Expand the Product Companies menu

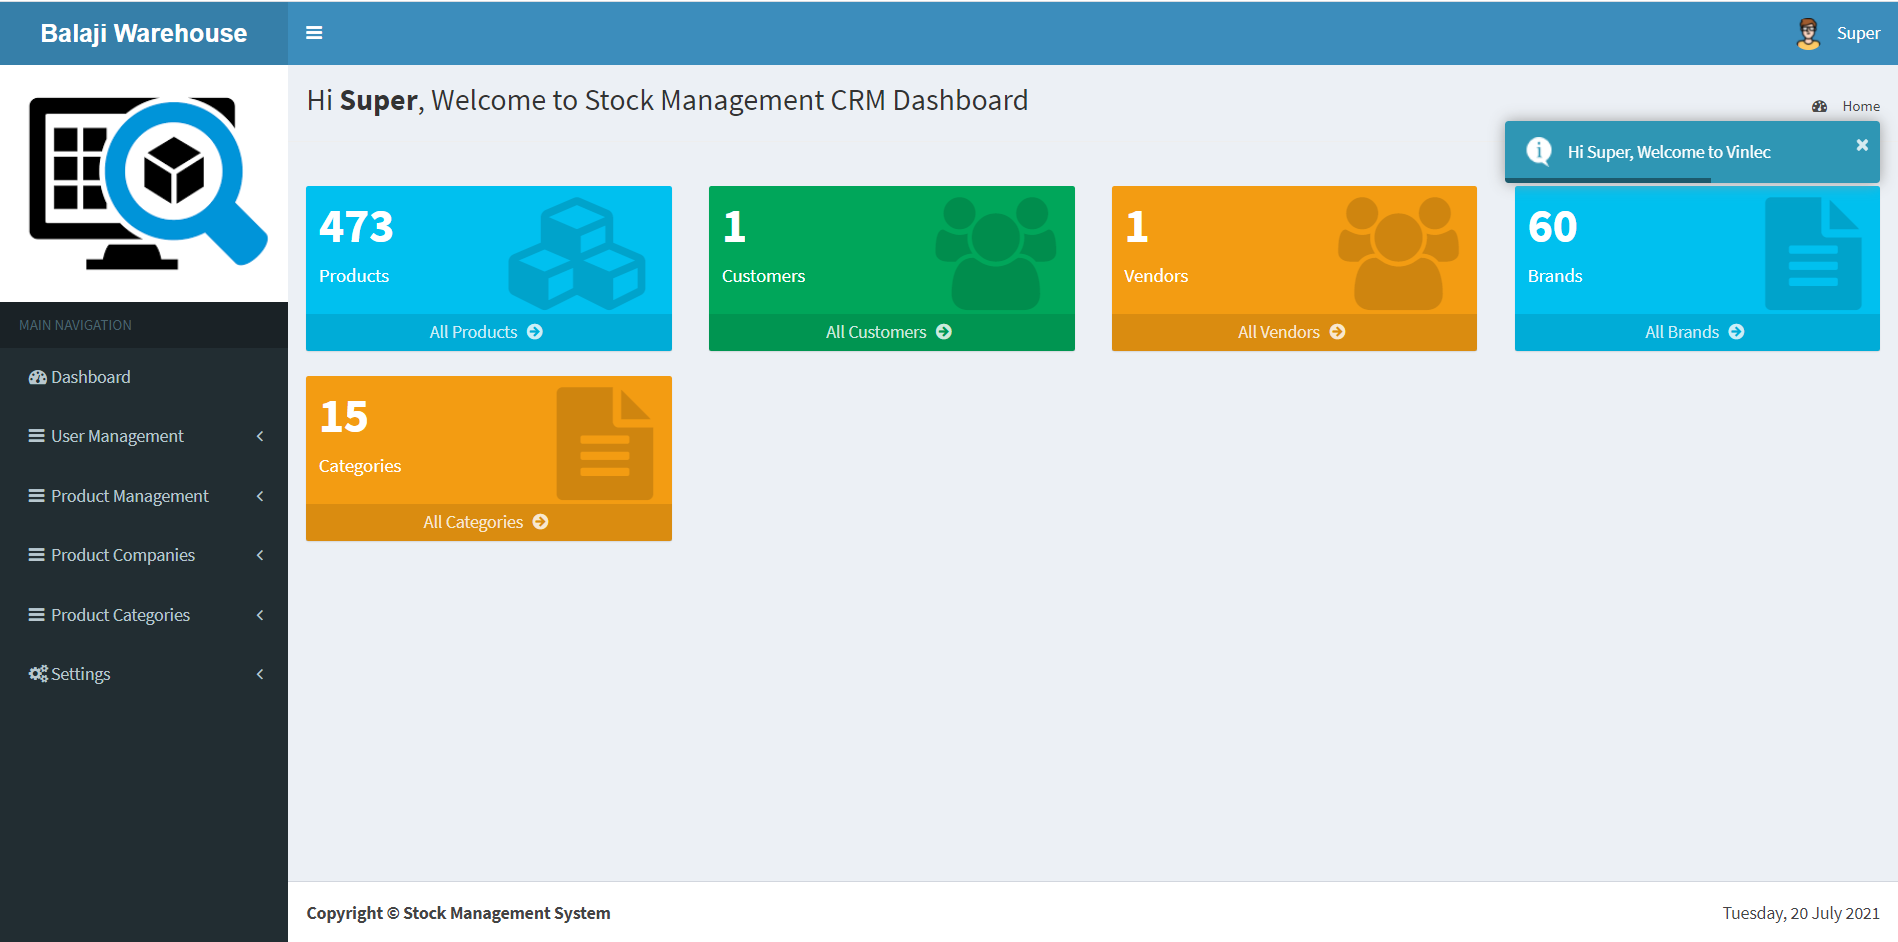[122, 555]
